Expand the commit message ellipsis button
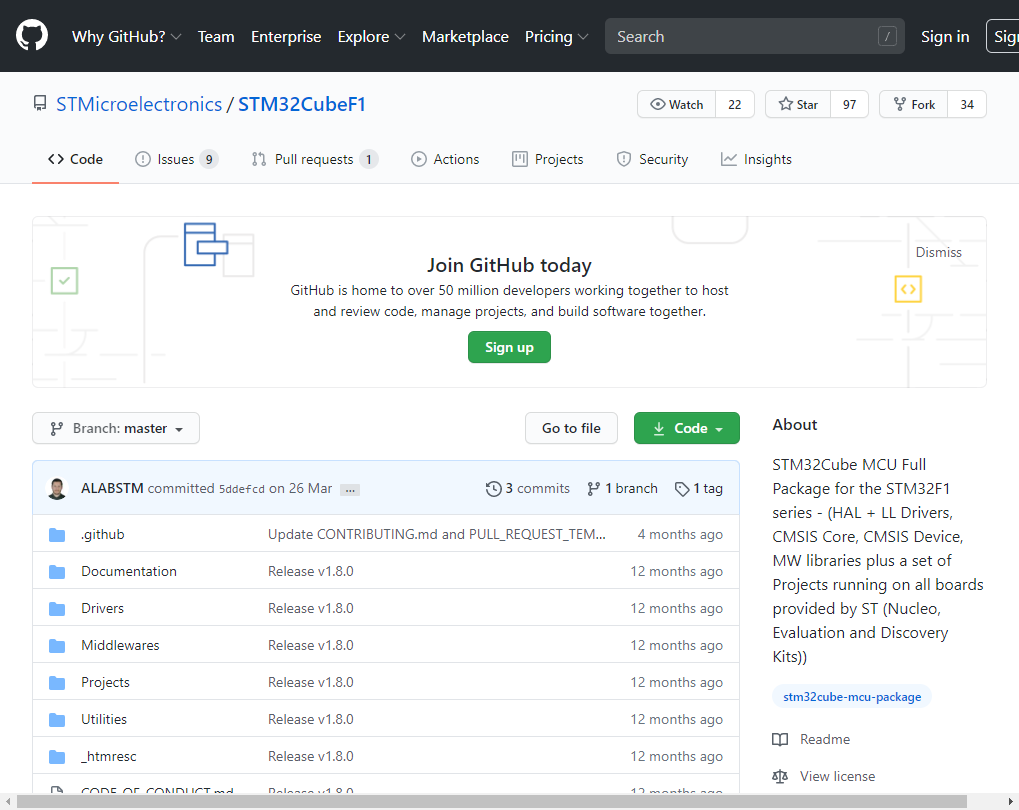 point(350,490)
